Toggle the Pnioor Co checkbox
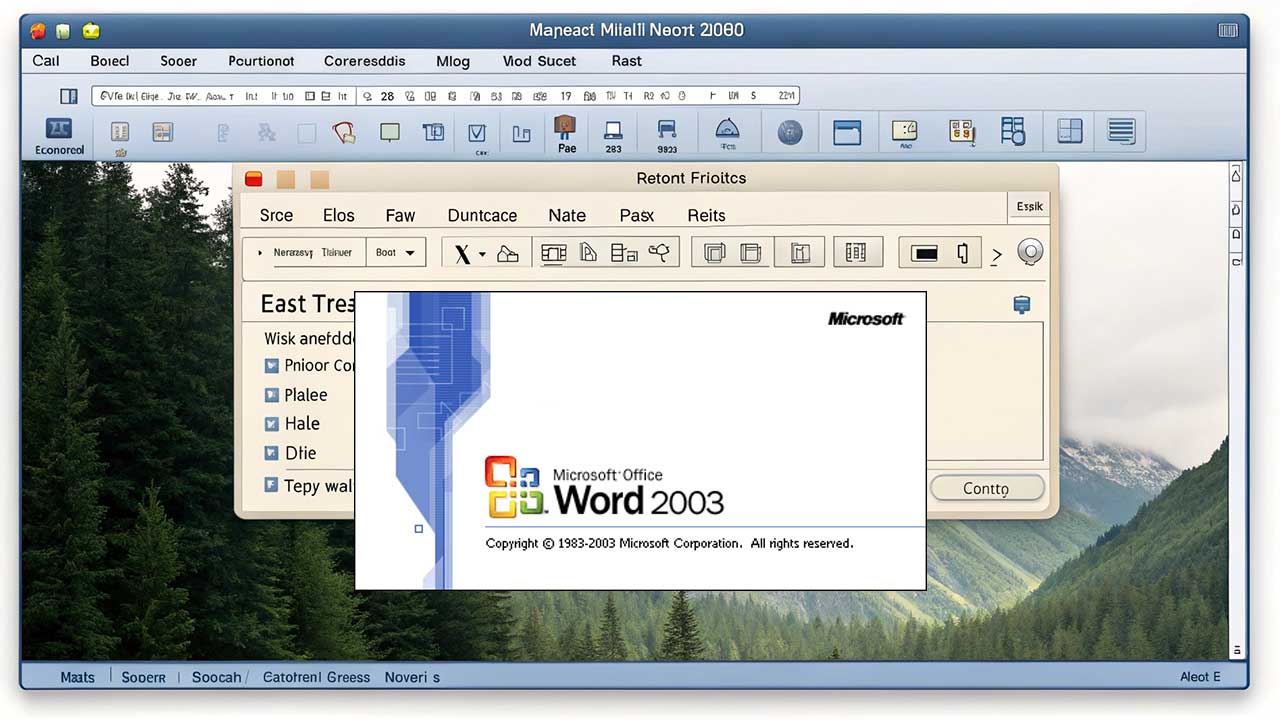 pos(271,366)
